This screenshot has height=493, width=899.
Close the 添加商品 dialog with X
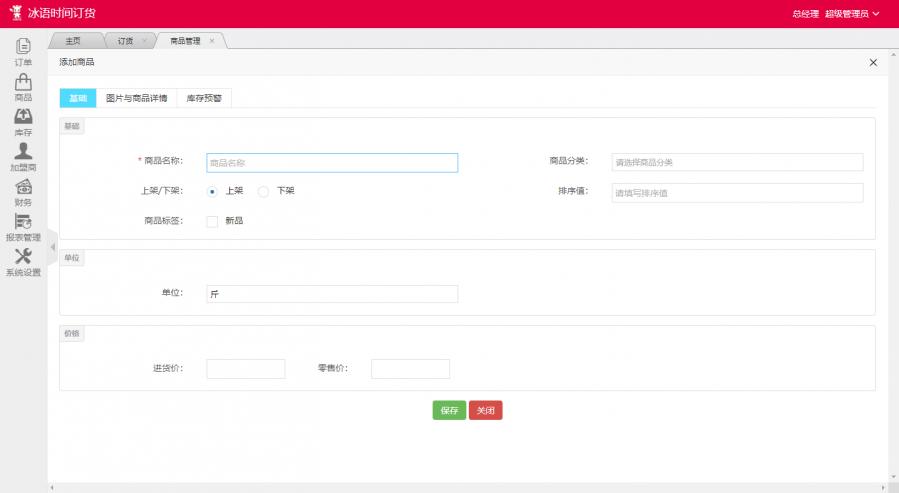coord(873,63)
